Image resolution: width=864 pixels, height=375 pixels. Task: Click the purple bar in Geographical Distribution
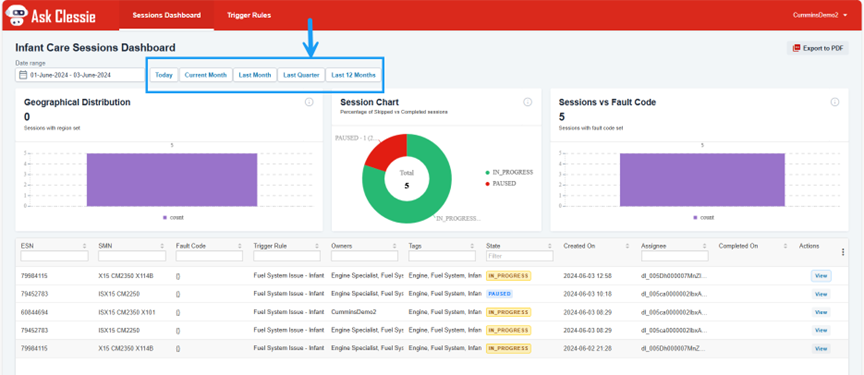tap(172, 180)
